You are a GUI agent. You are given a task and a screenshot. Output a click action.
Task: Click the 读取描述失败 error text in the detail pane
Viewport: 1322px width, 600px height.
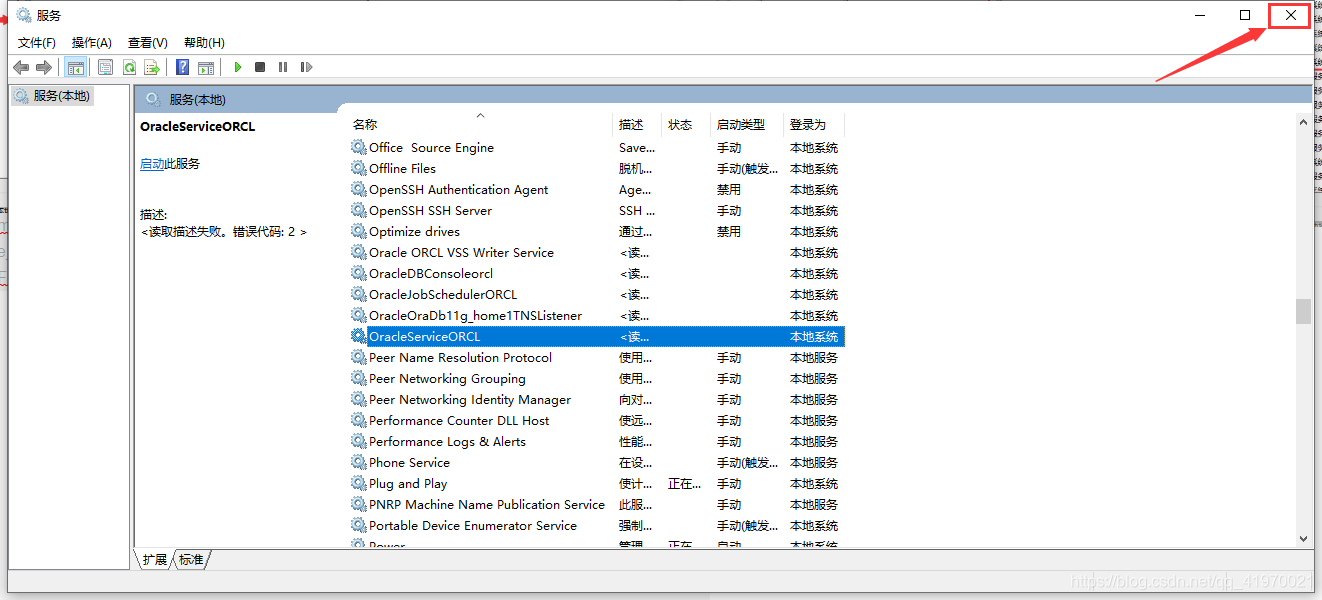pos(223,231)
